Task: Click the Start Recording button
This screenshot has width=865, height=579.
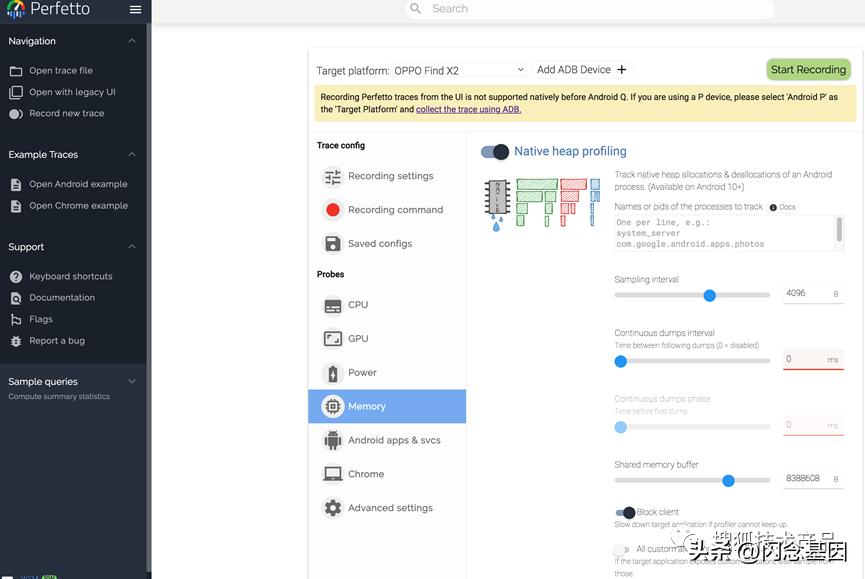Action: point(808,70)
